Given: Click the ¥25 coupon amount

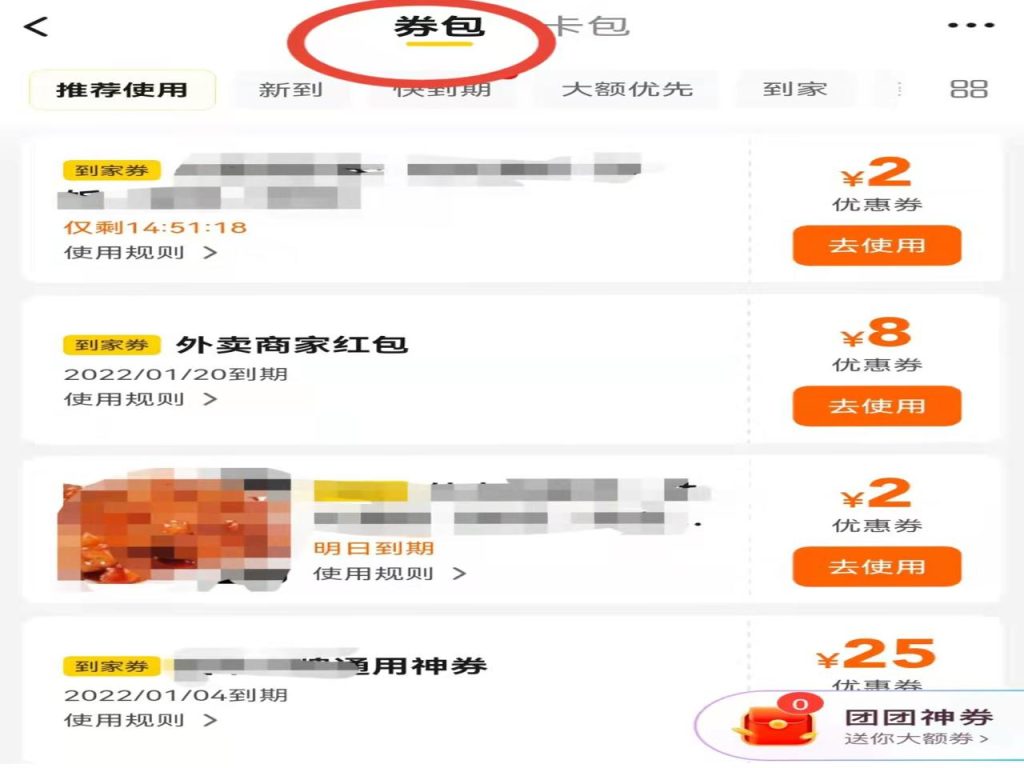Looking at the screenshot, I should [x=876, y=654].
